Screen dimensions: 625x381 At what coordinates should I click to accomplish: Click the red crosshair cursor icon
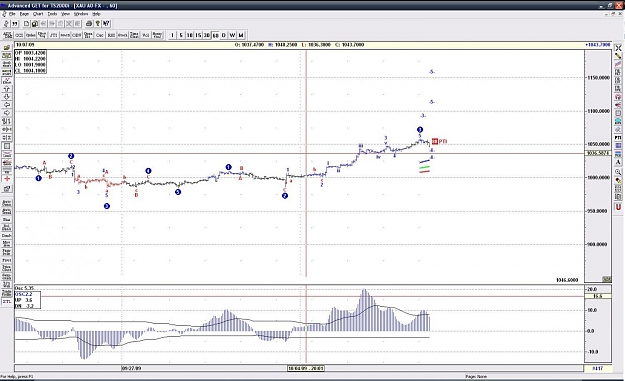7,179
